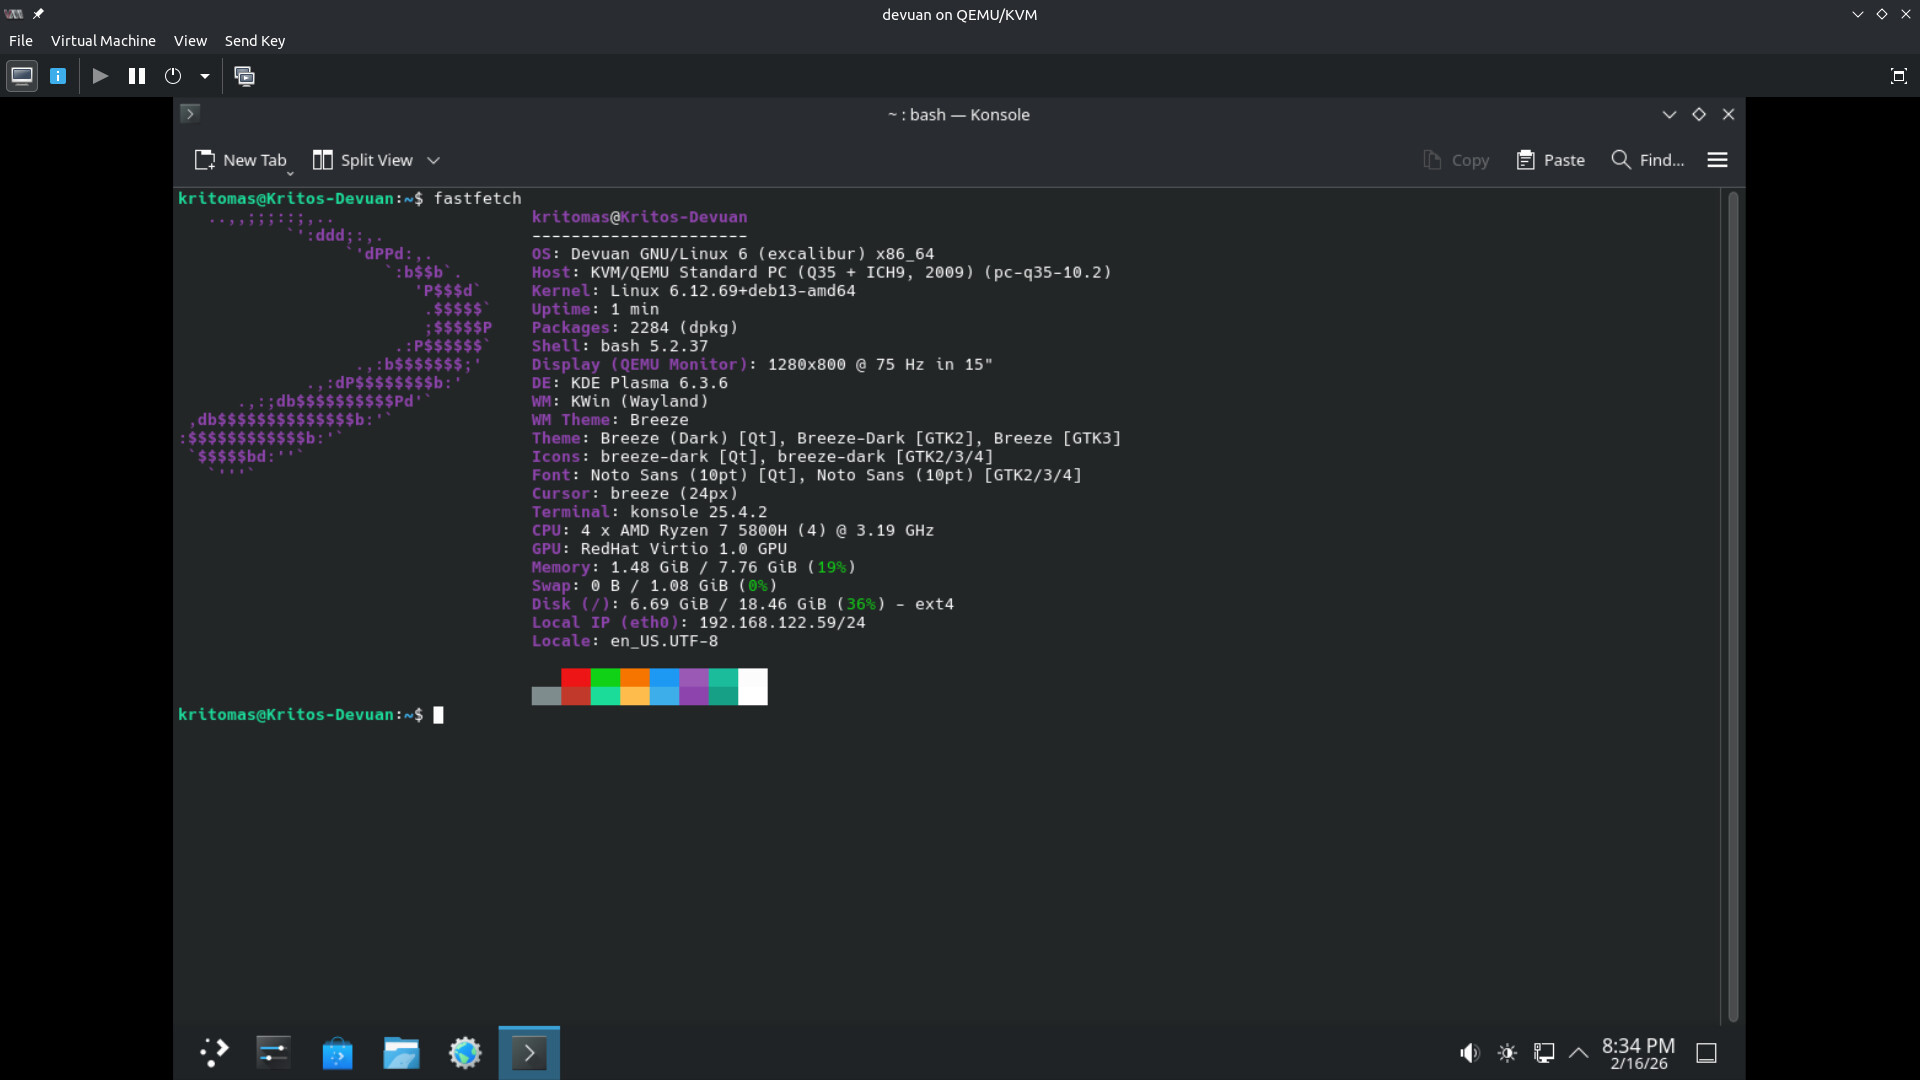1920x1080 pixels.
Task: Open the Virtual Machine menu
Action: pos(103,41)
